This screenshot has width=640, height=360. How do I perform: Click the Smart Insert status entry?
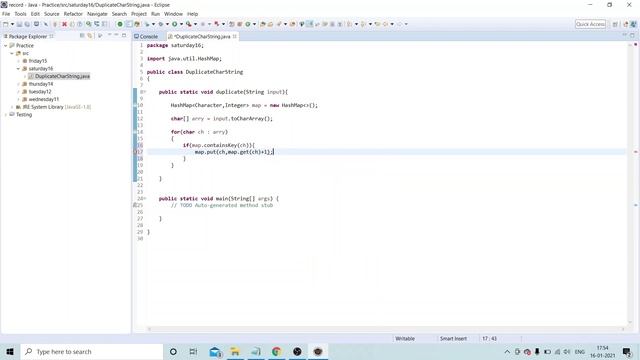(x=453, y=339)
